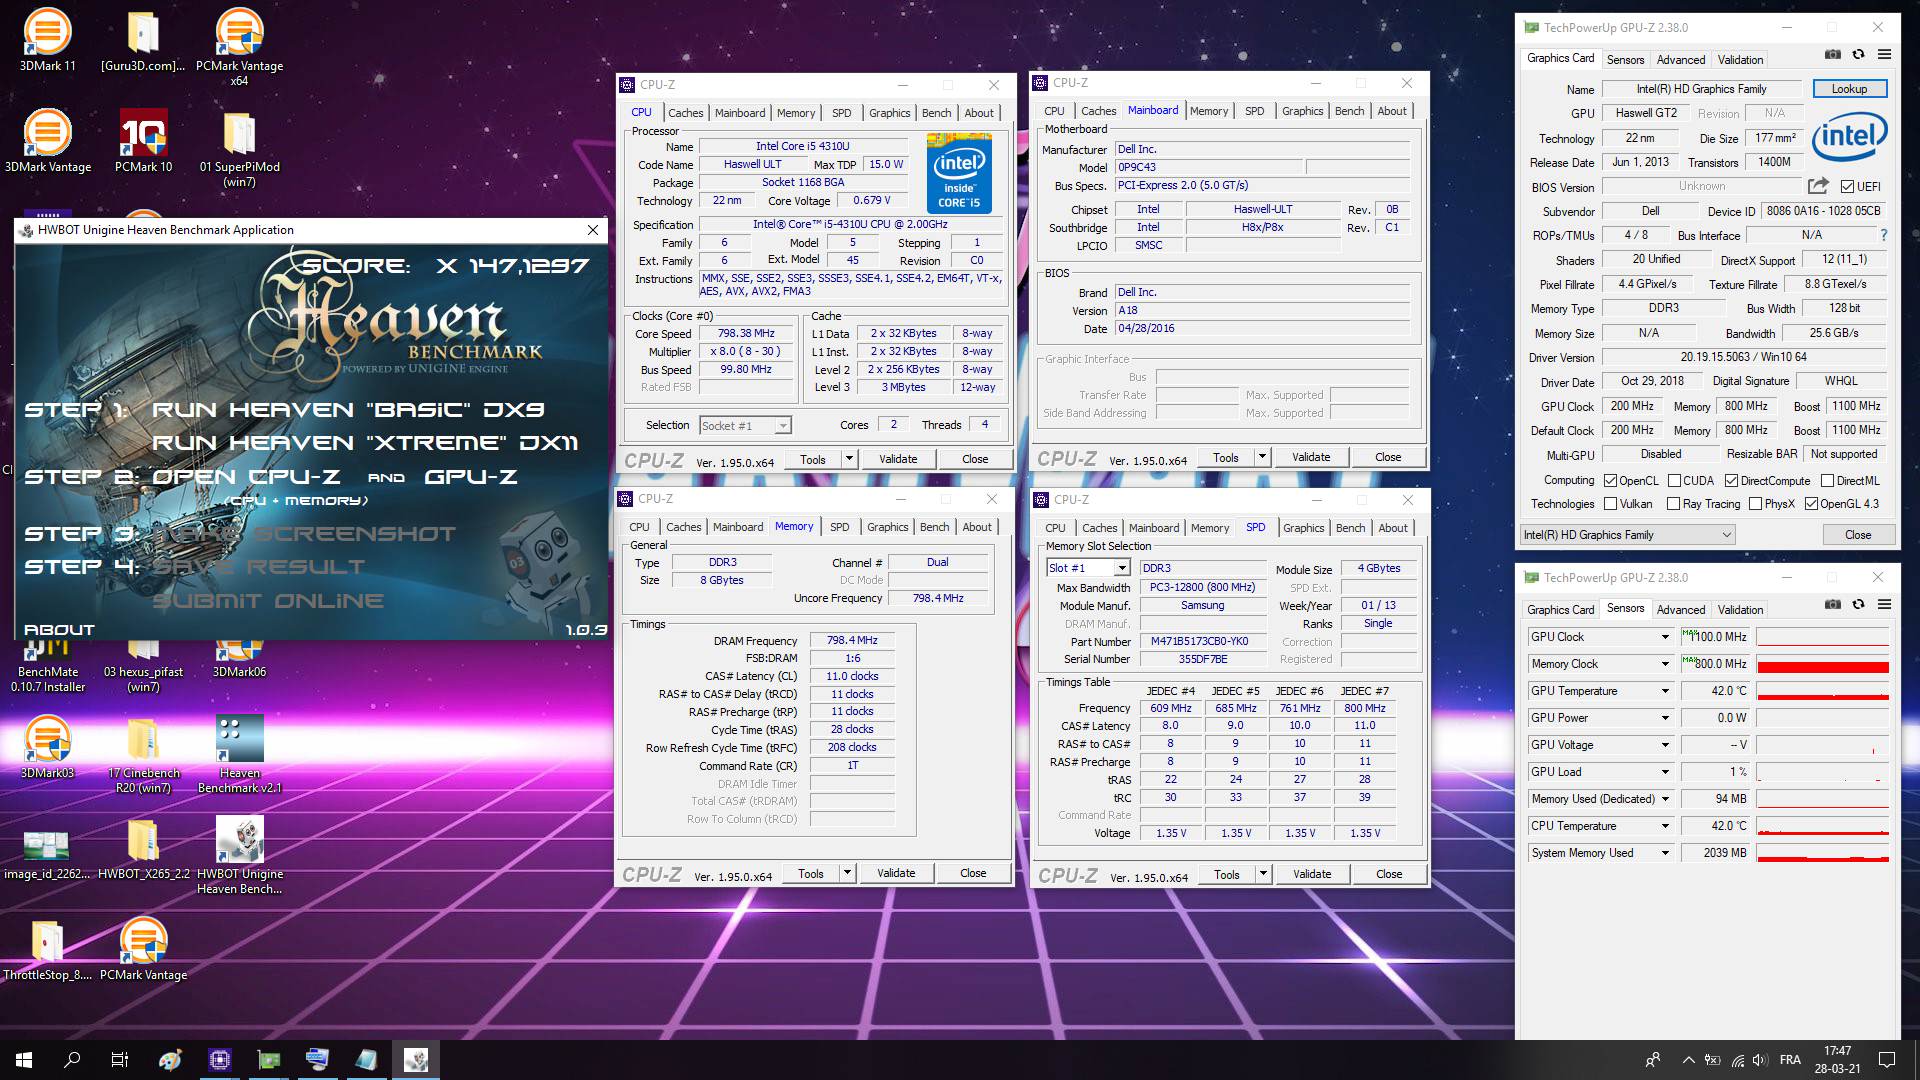Image resolution: width=1920 pixels, height=1080 pixels.
Task: Open the Socket #1 selection dropdown
Action: coord(745,426)
